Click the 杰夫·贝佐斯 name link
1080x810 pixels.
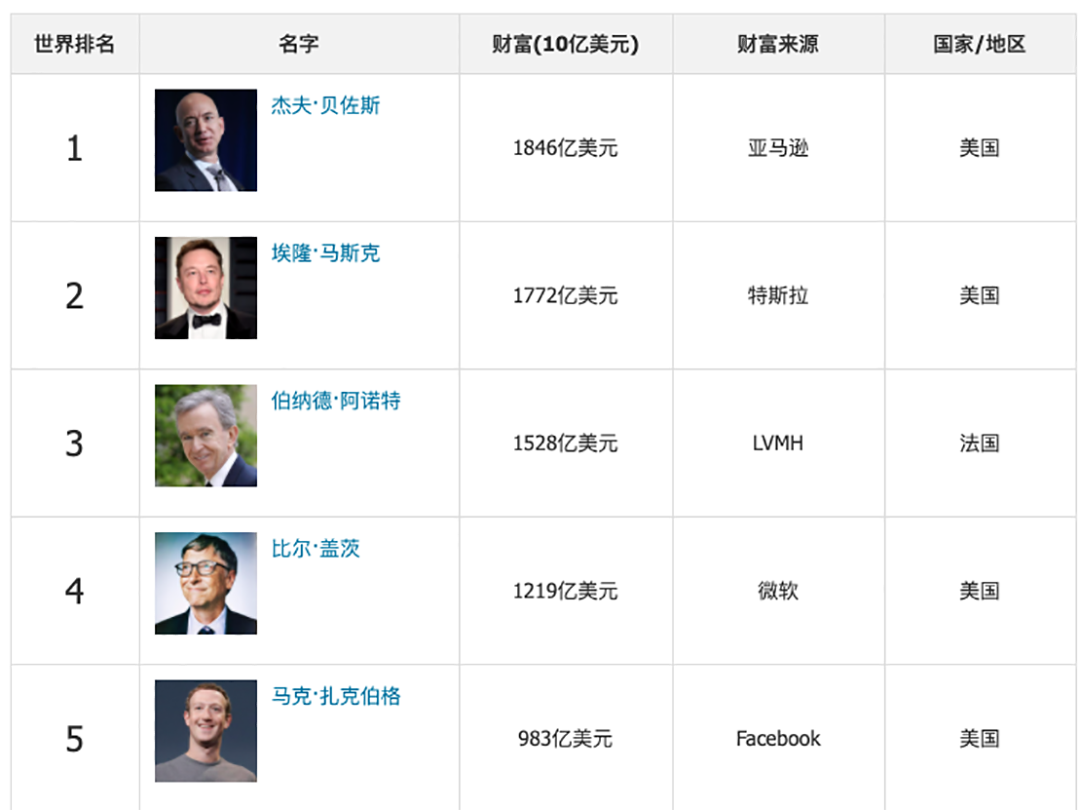[326, 106]
